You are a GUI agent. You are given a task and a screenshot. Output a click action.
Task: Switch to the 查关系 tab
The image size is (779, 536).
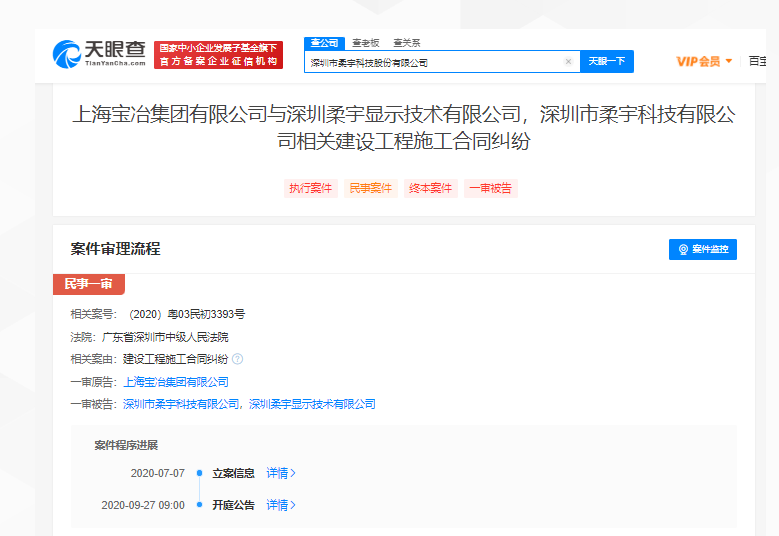(407, 43)
